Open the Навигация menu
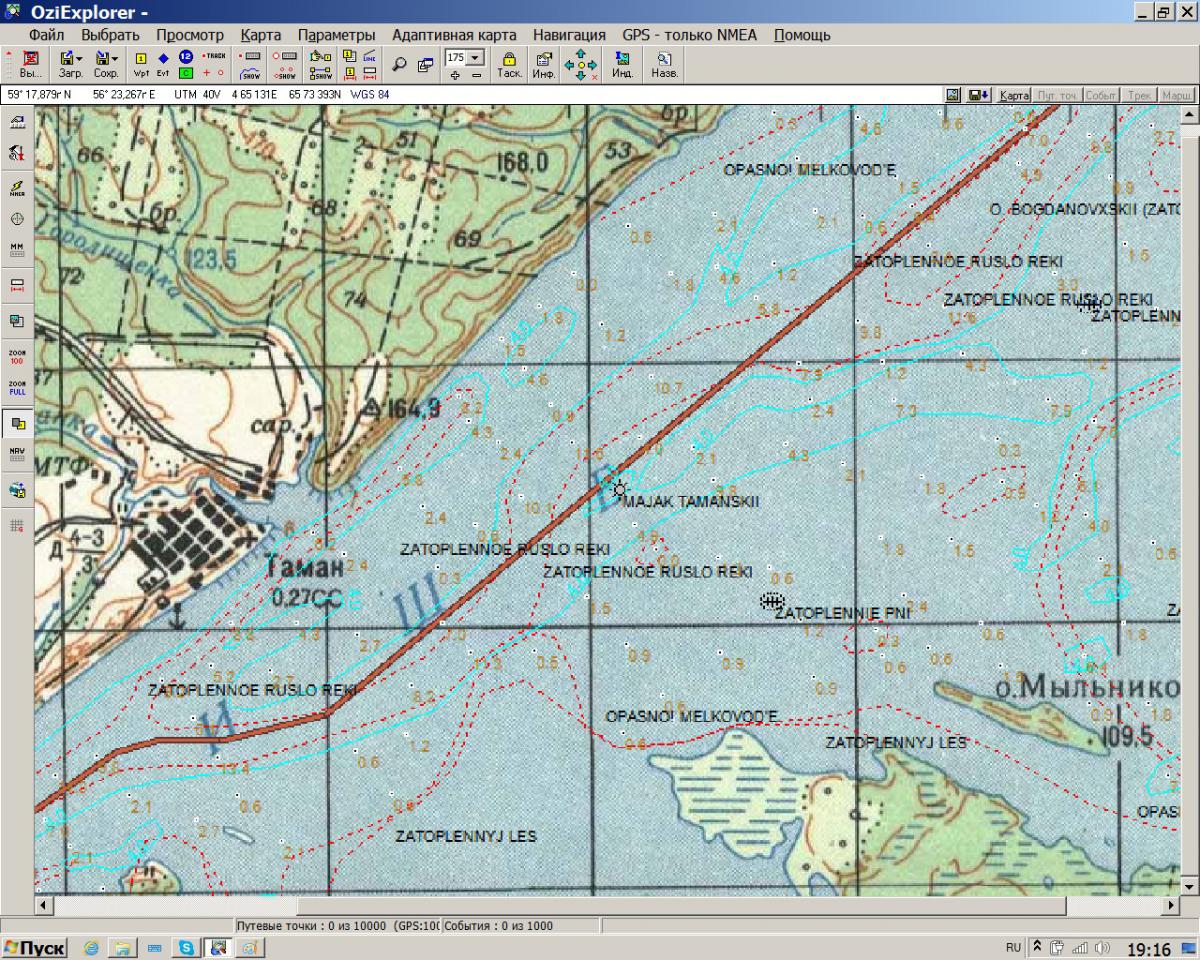Screen dimensions: 1200x960 [568, 35]
